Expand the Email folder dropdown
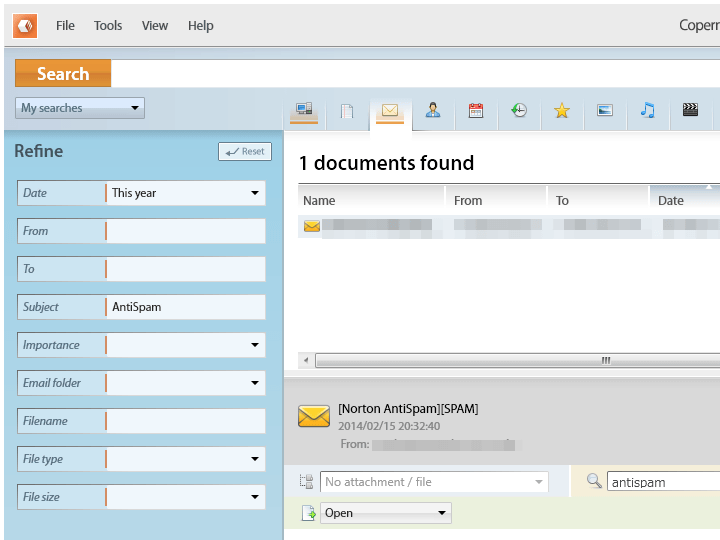Screen dimensions: 720x540 point(186,383)
